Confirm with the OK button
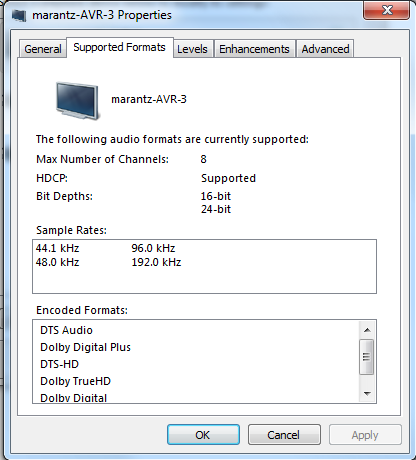 (203, 435)
